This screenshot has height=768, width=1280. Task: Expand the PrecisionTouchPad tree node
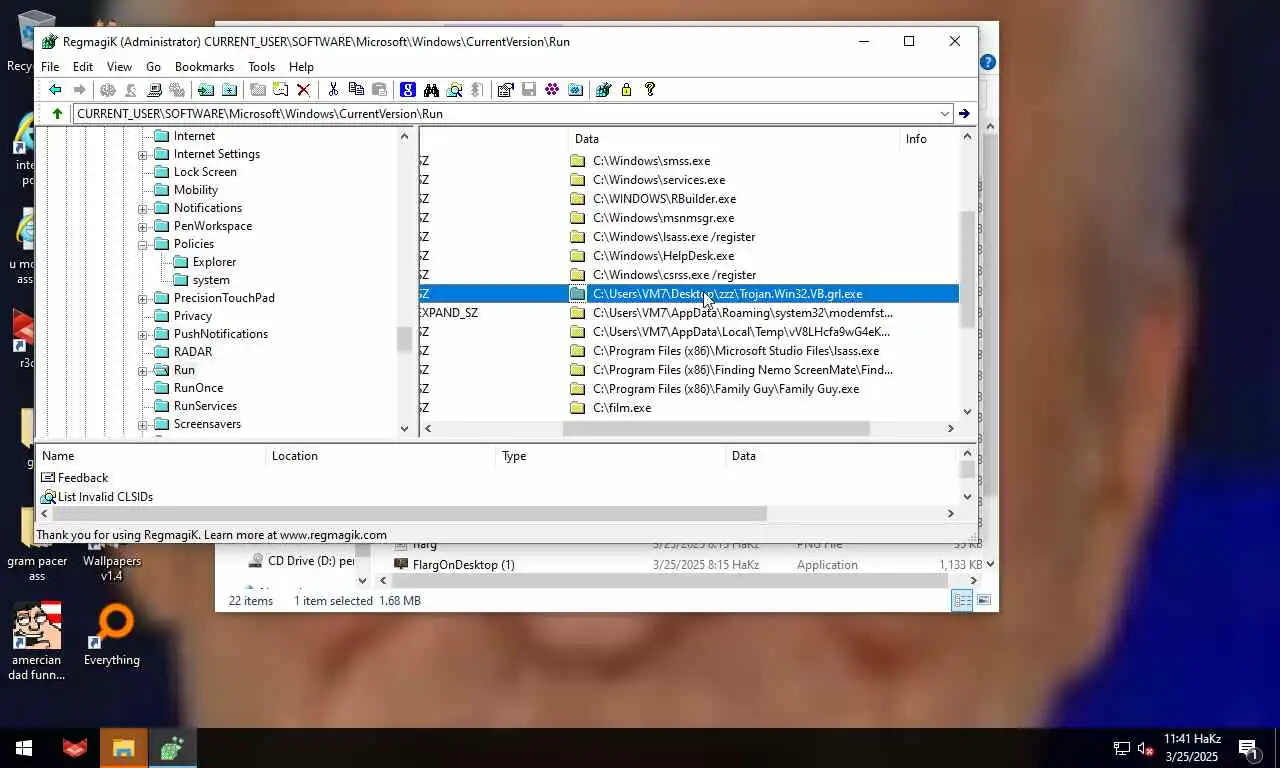[142, 298]
